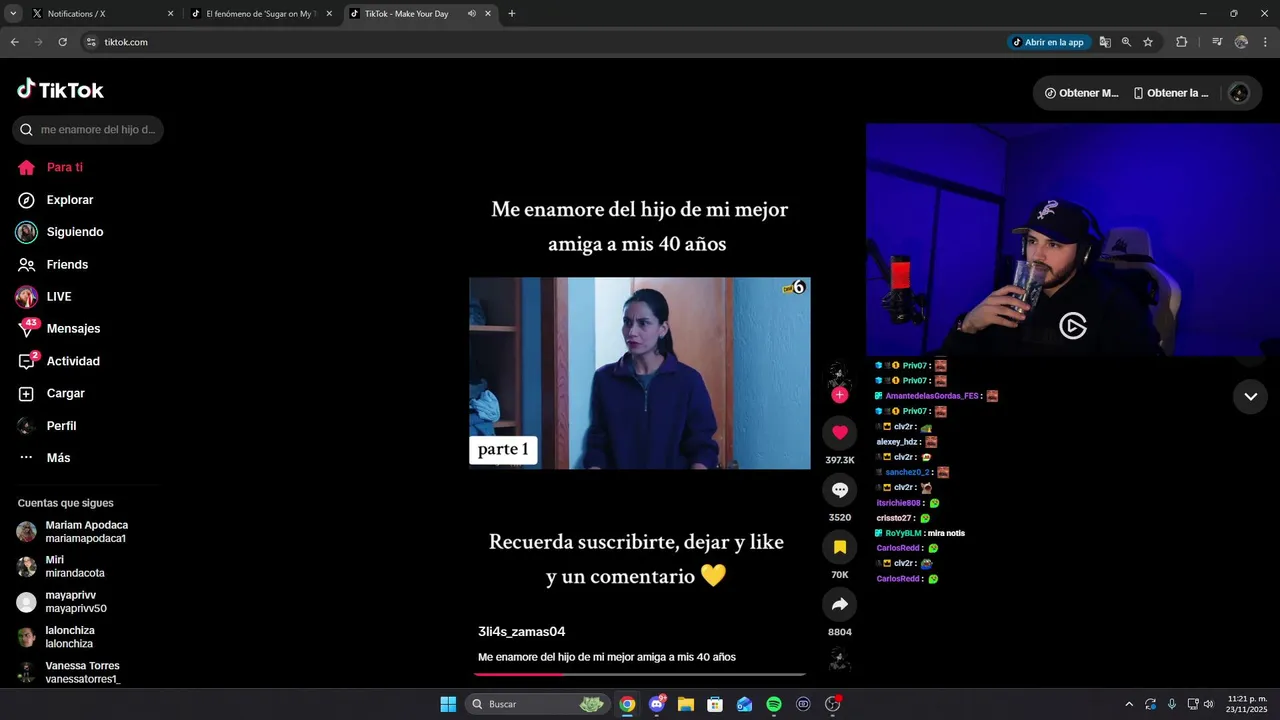
Task: Switch to El fenómeno de 'Sugar on My' tab
Action: pyautogui.click(x=260, y=14)
